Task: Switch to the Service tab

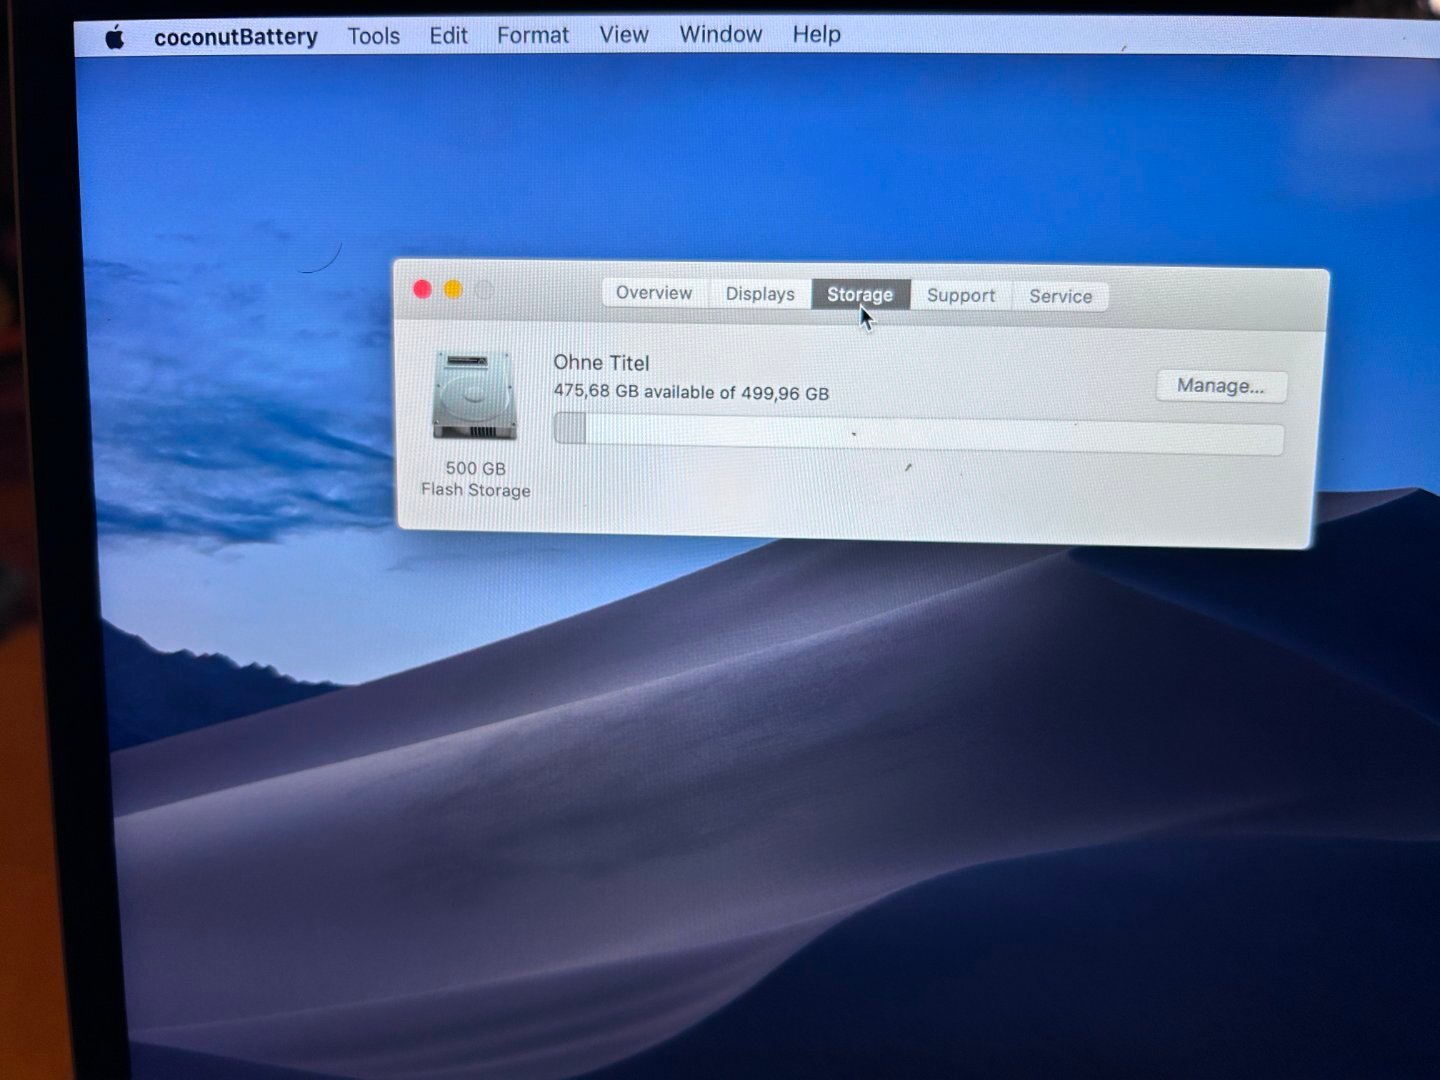Action: click(x=1060, y=296)
